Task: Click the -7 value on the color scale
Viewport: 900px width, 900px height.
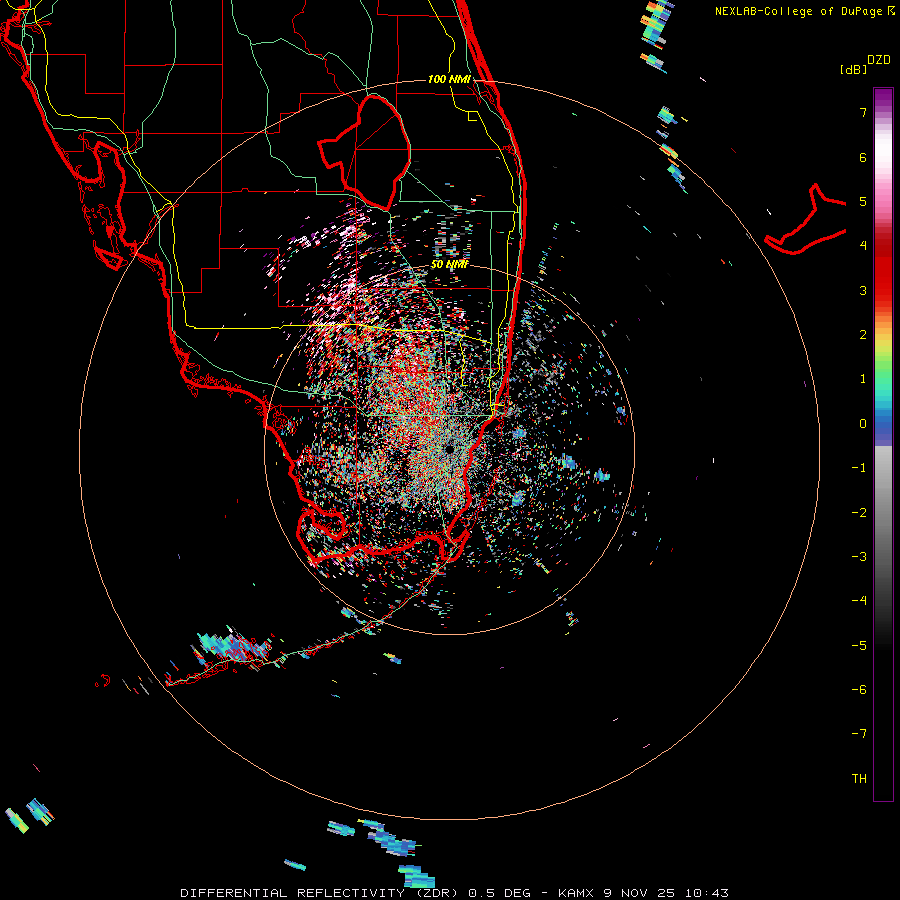Action: point(859,734)
